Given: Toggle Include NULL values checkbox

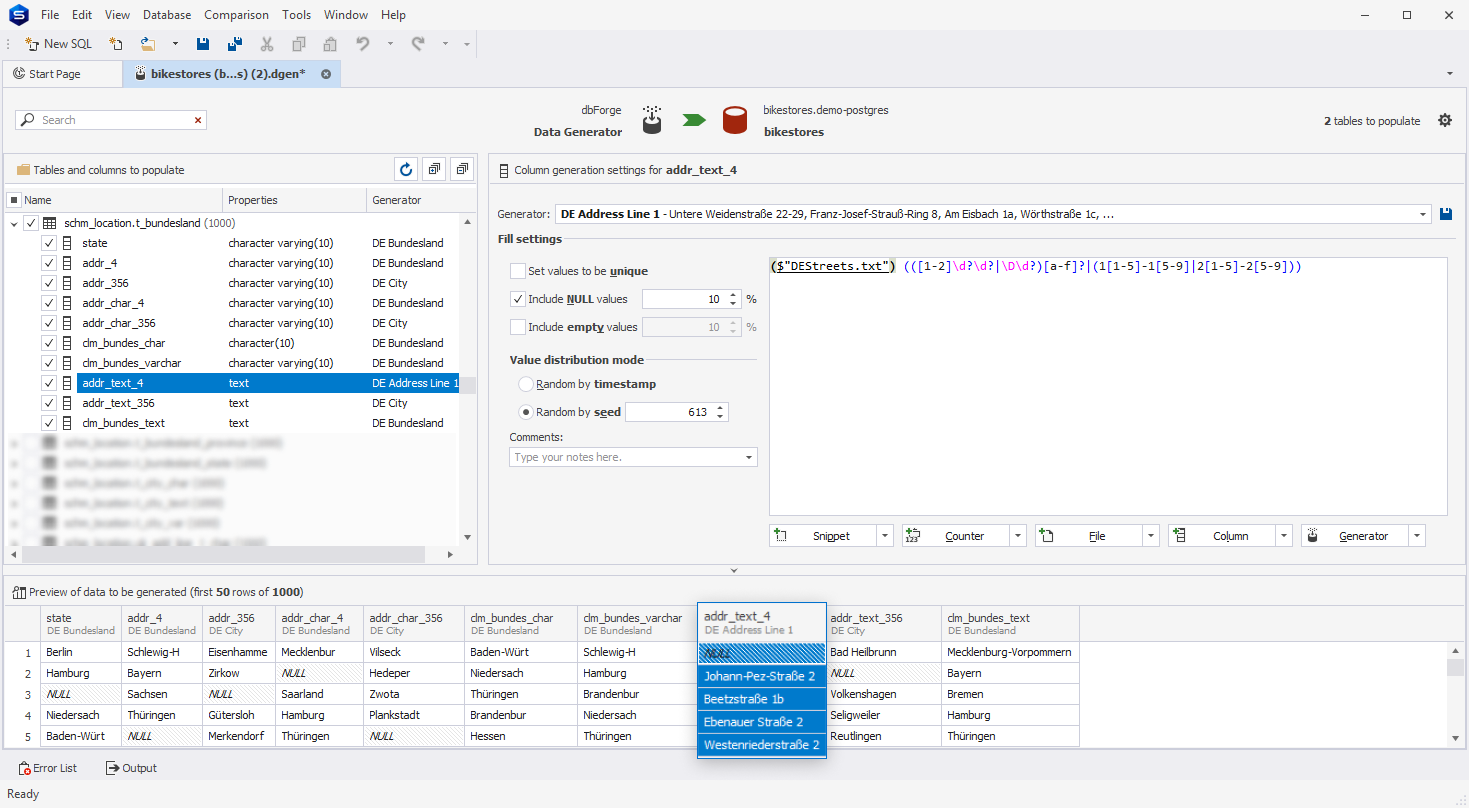Looking at the screenshot, I should [517, 299].
